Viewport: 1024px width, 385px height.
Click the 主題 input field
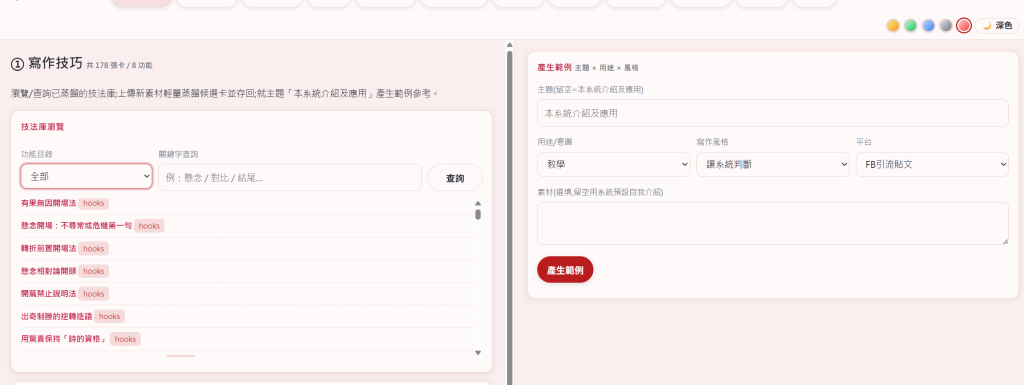[773, 113]
